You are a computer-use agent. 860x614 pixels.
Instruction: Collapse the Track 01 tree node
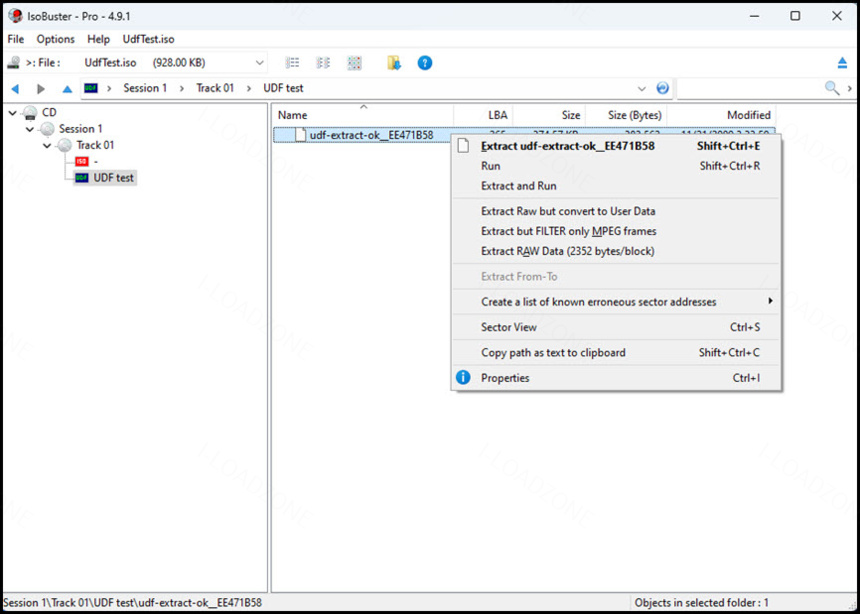(47, 146)
